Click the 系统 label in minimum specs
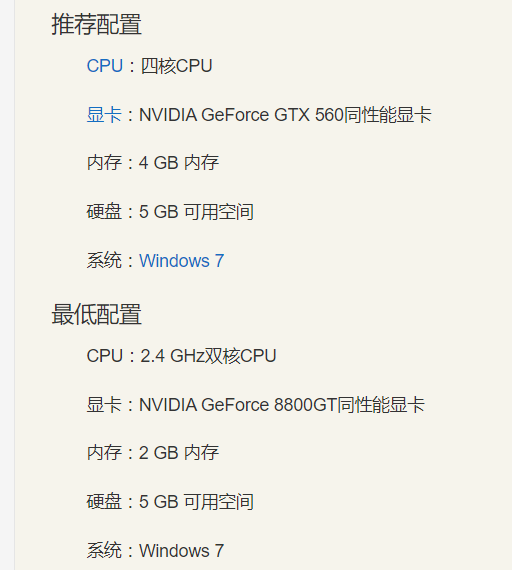Viewport: 512px width, 570px height. [x=104, y=551]
